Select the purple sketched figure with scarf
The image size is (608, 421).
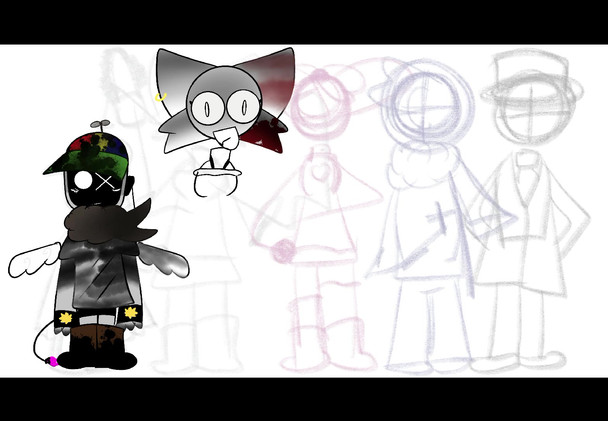(x=434, y=217)
